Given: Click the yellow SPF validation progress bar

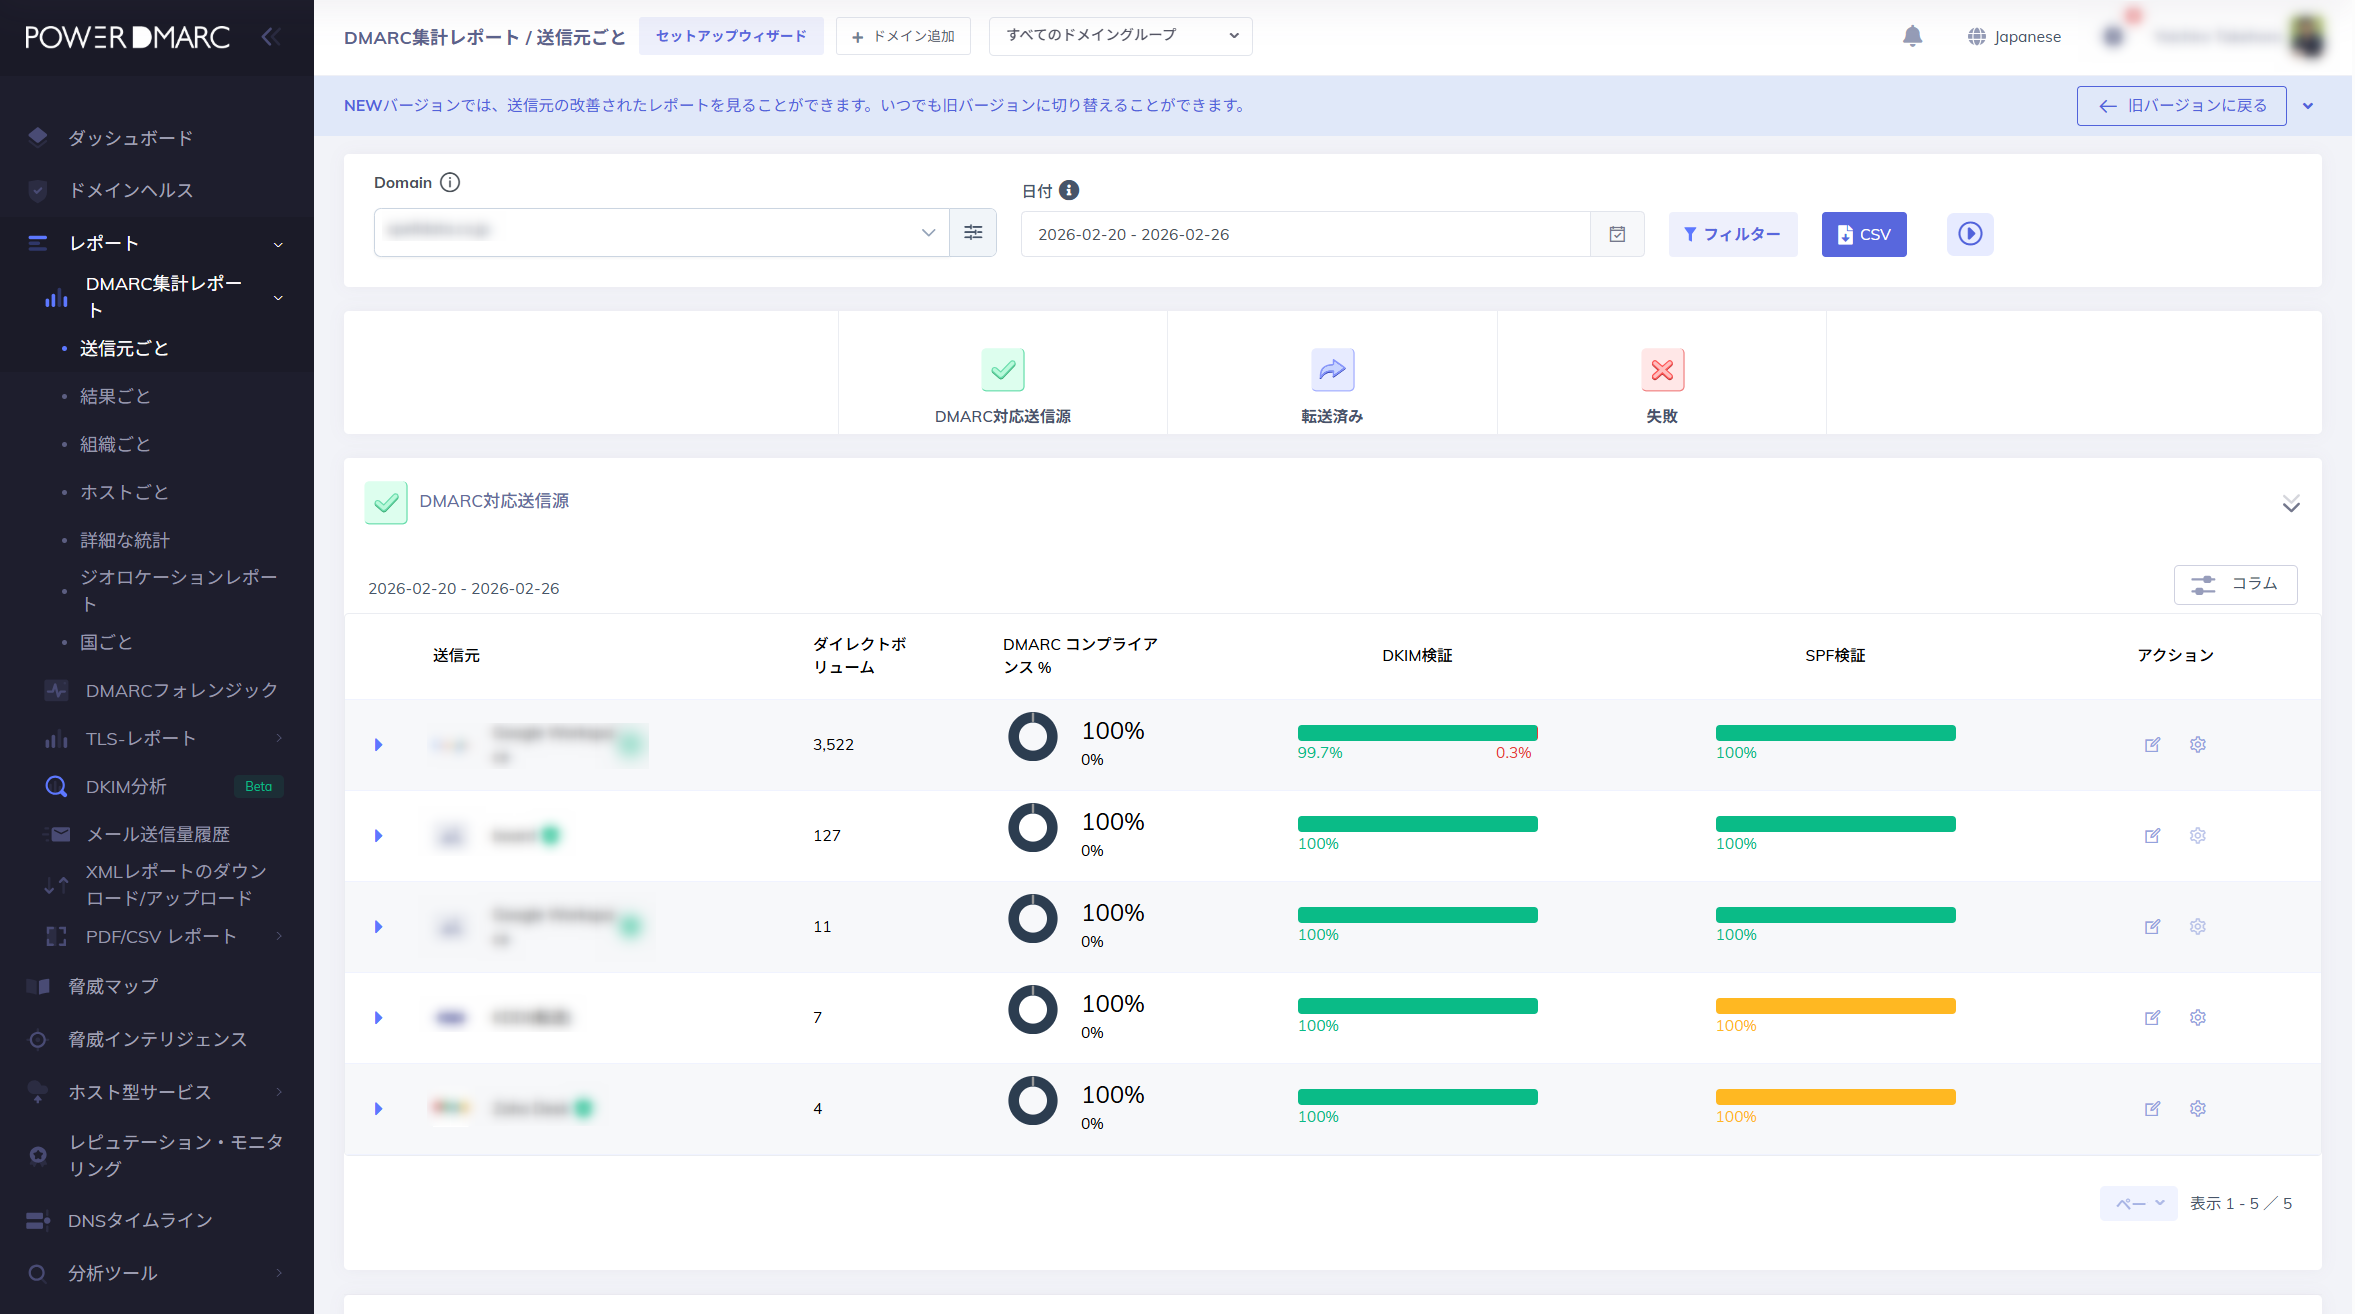Looking at the screenshot, I should [x=1835, y=1006].
